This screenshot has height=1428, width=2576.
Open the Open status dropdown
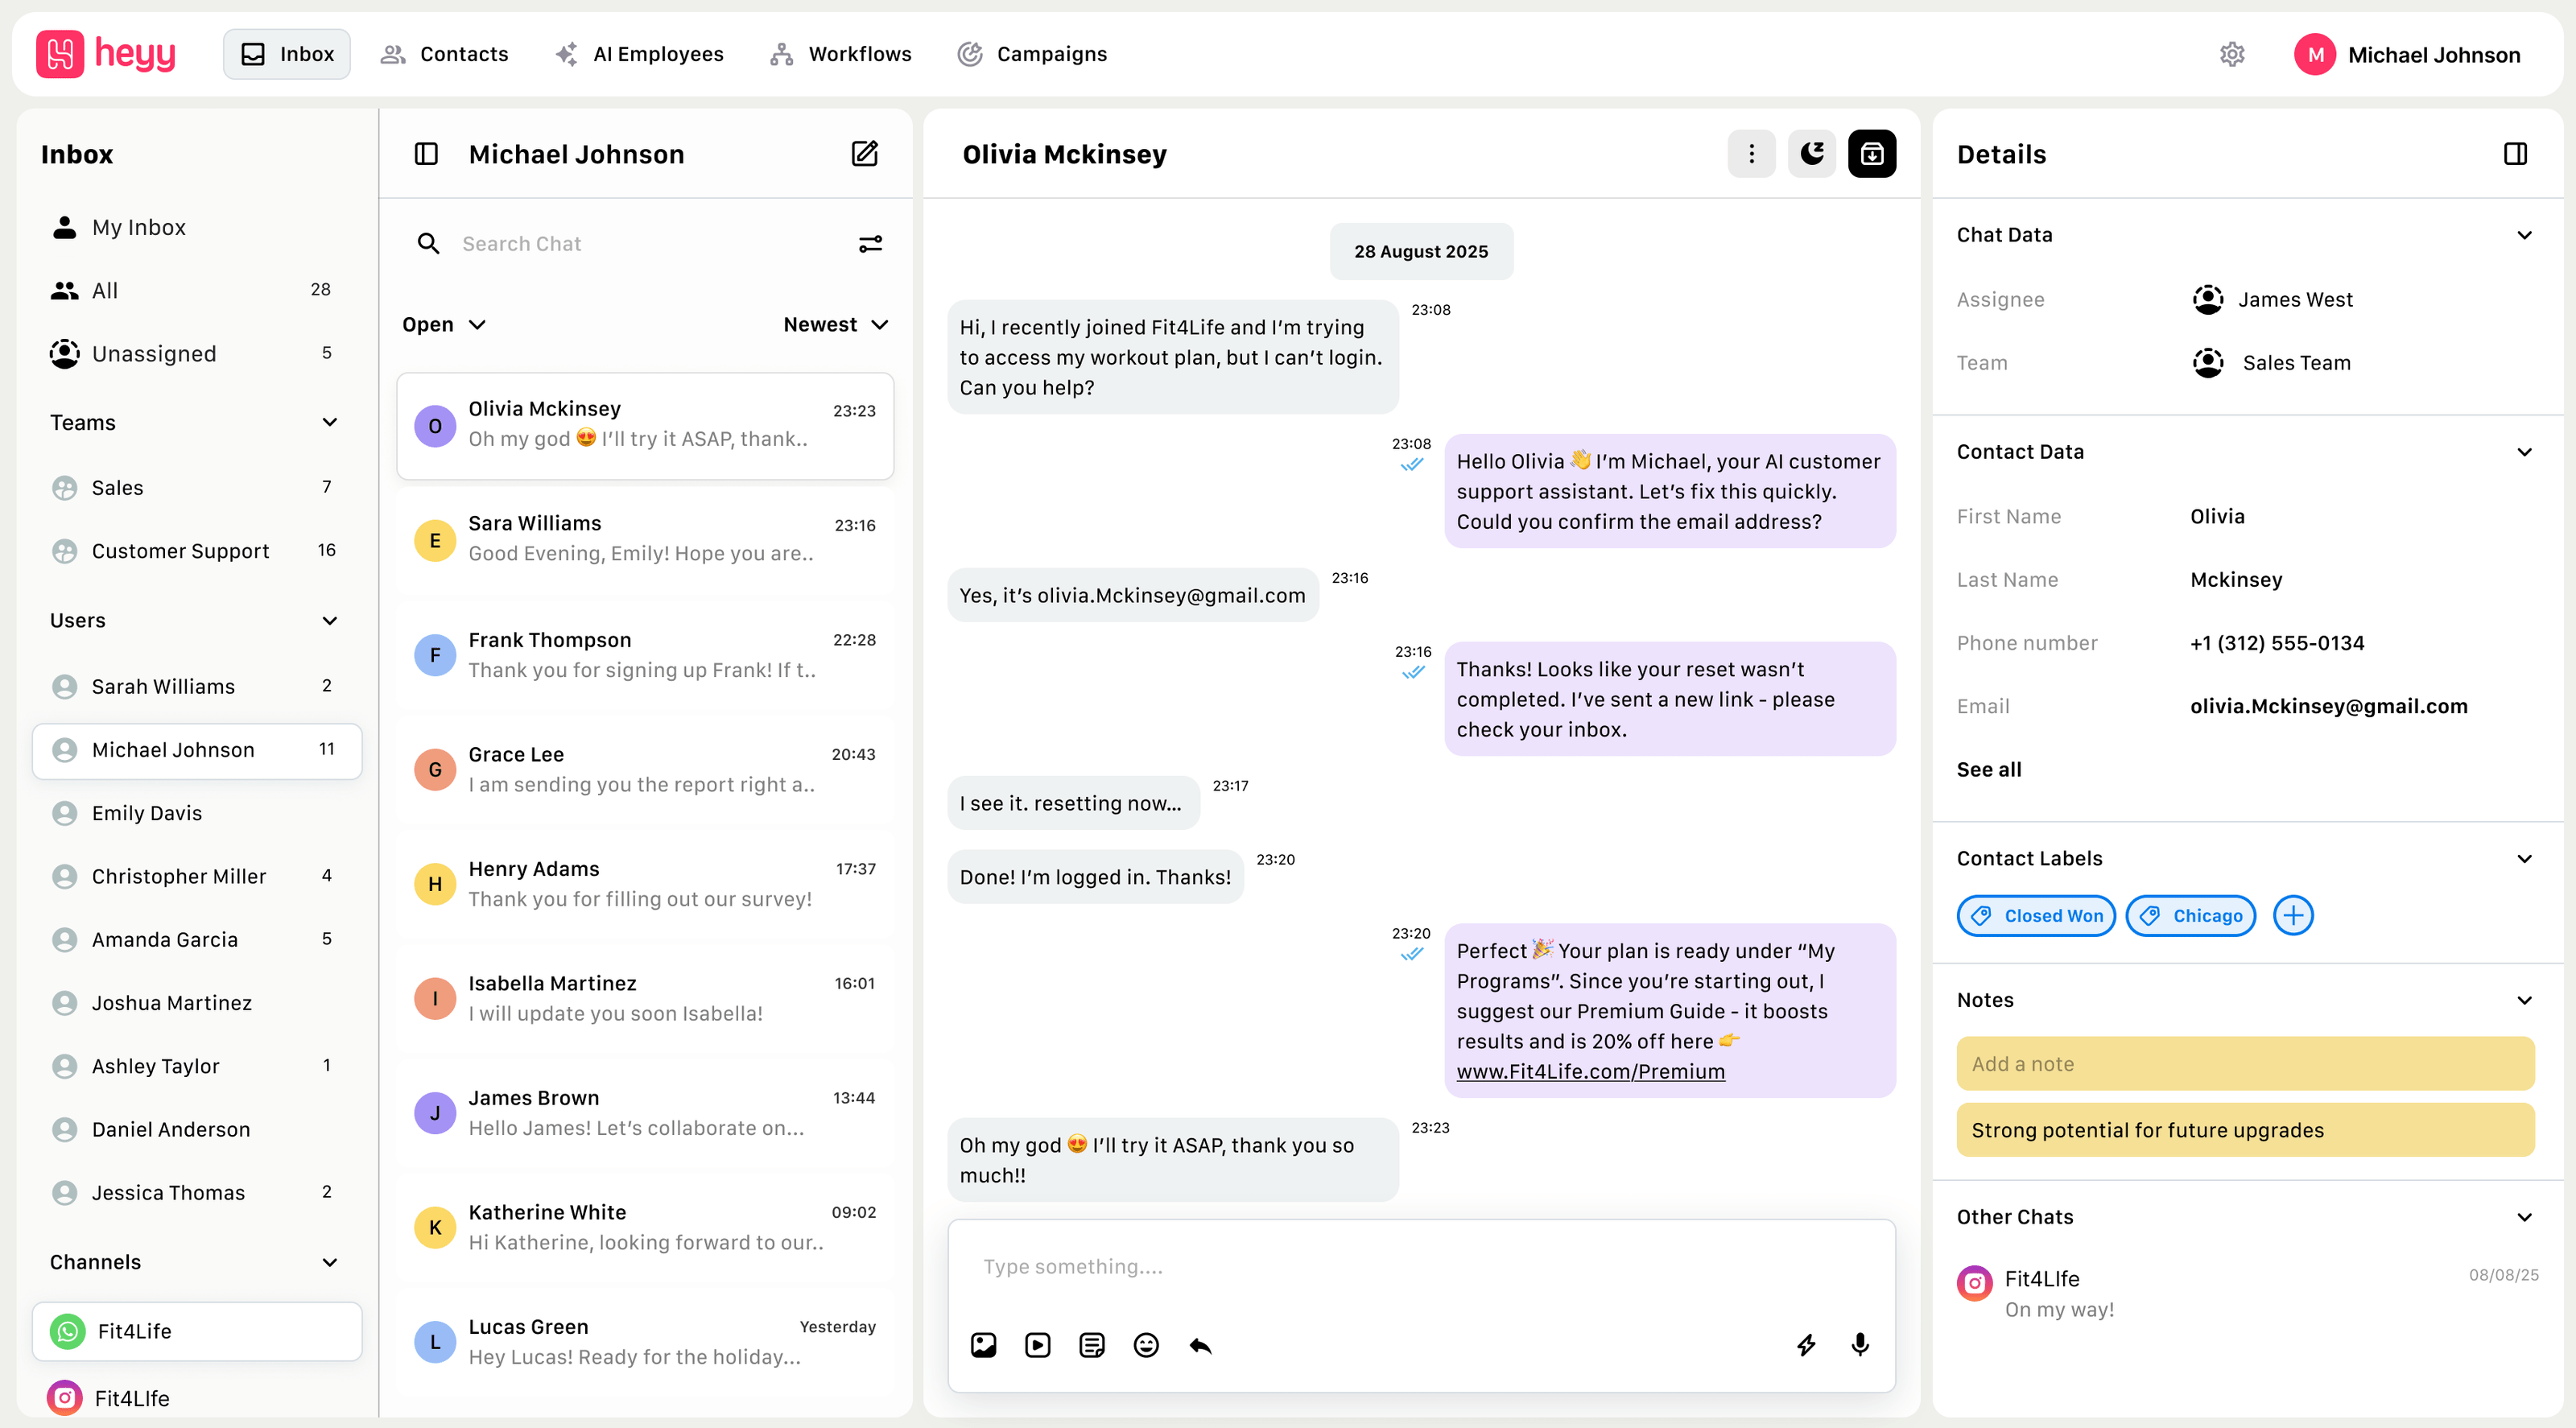tap(444, 325)
